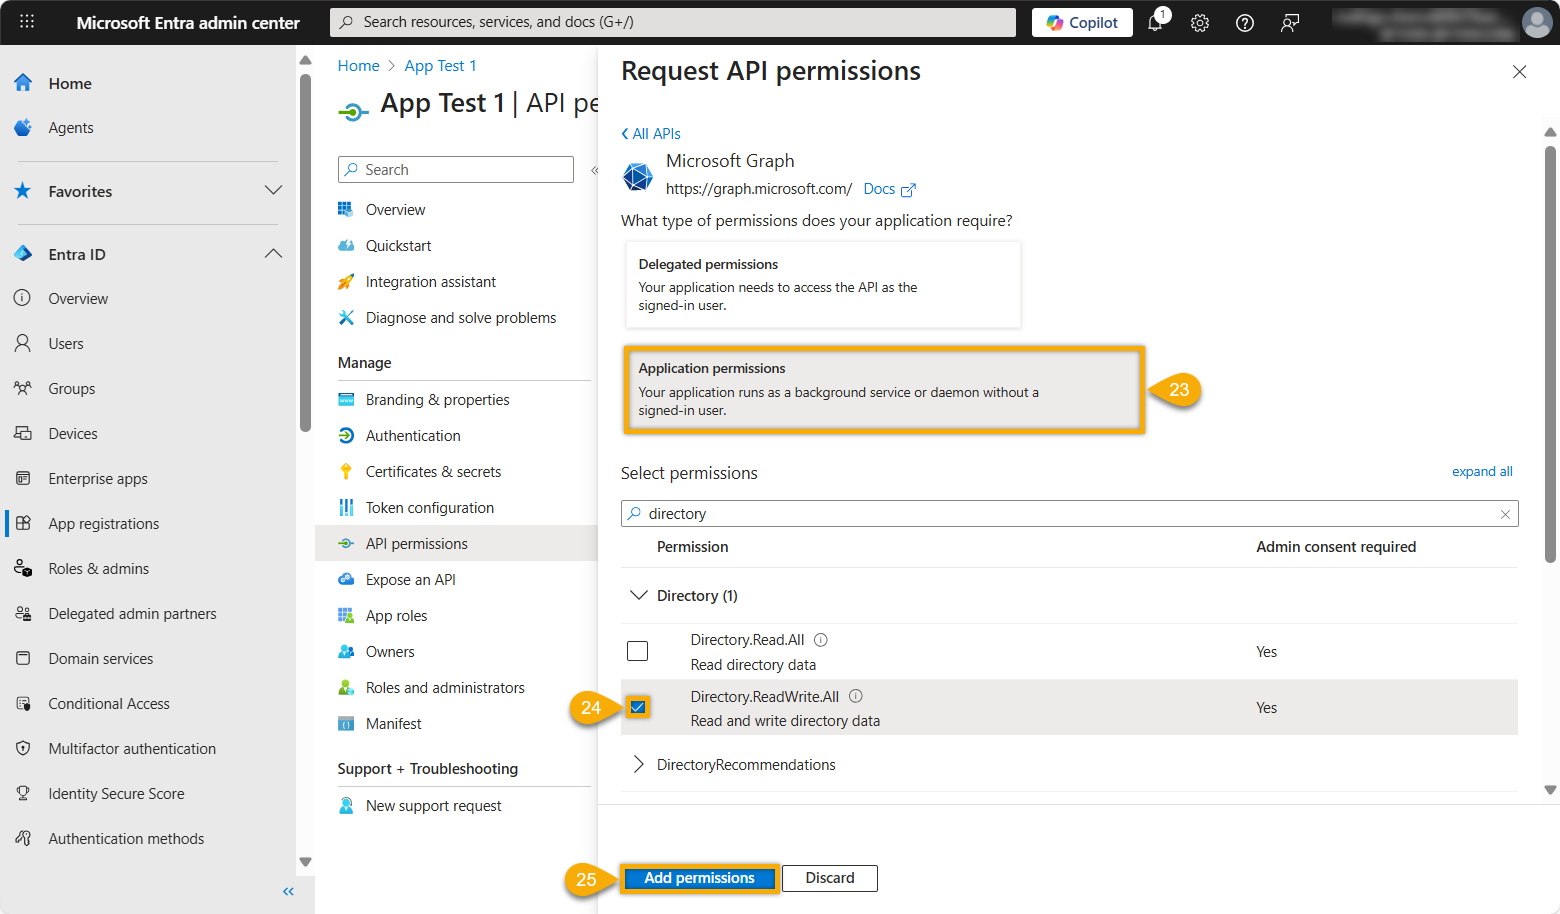Viewport: 1560px width, 914px height.
Task: Clear the directory permission search box
Action: (x=1504, y=513)
